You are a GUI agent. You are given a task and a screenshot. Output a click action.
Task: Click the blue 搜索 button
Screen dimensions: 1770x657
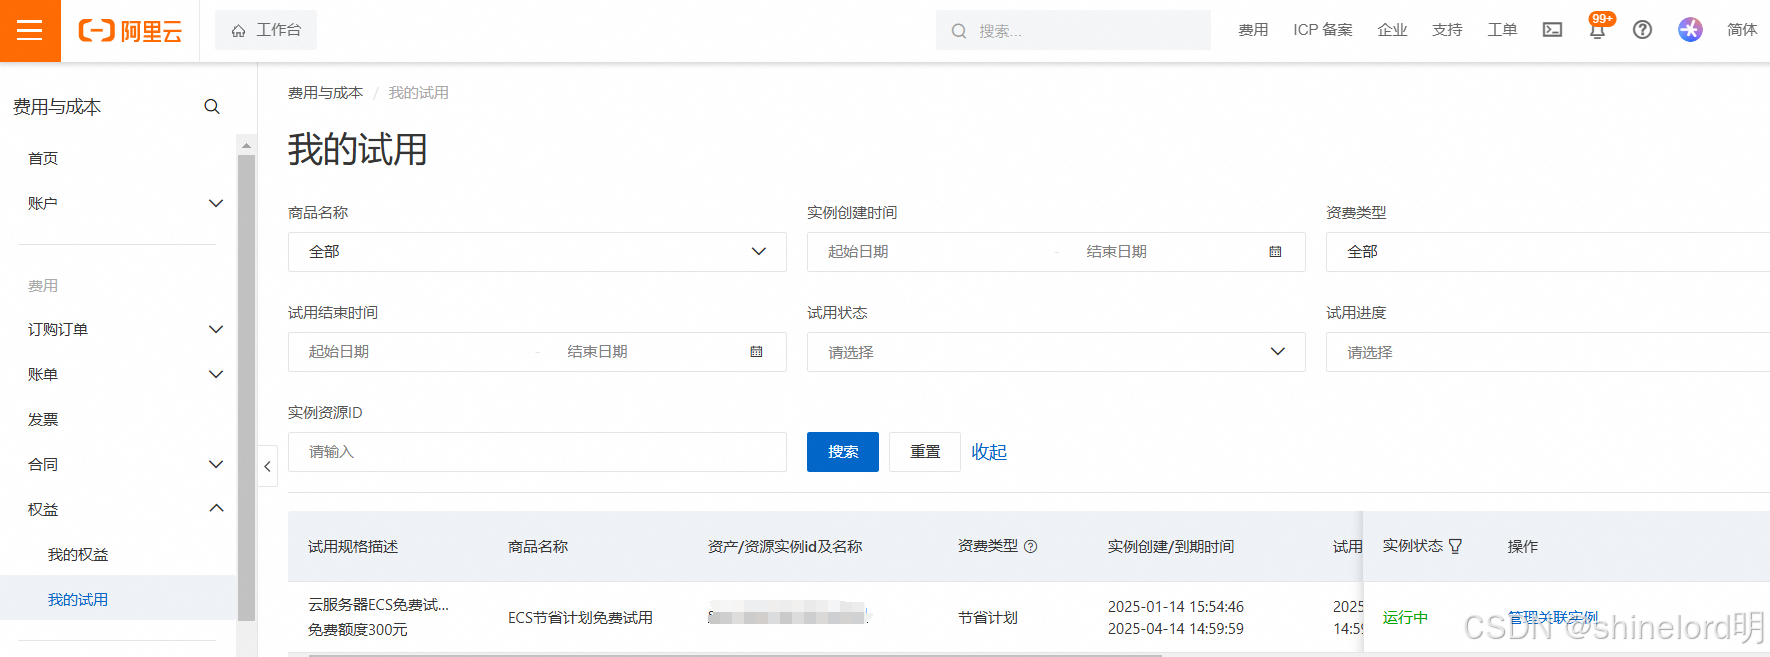(843, 452)
